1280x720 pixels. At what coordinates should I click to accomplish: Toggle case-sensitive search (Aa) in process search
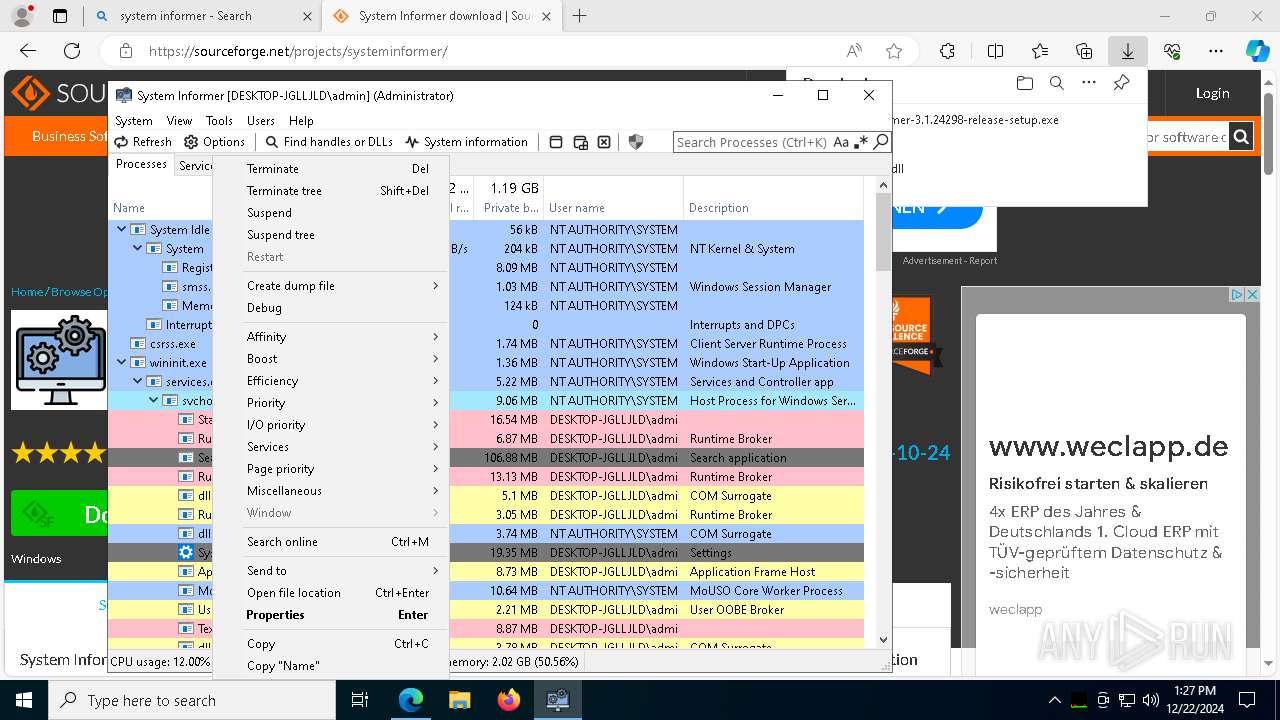click(x=841, y=142)
